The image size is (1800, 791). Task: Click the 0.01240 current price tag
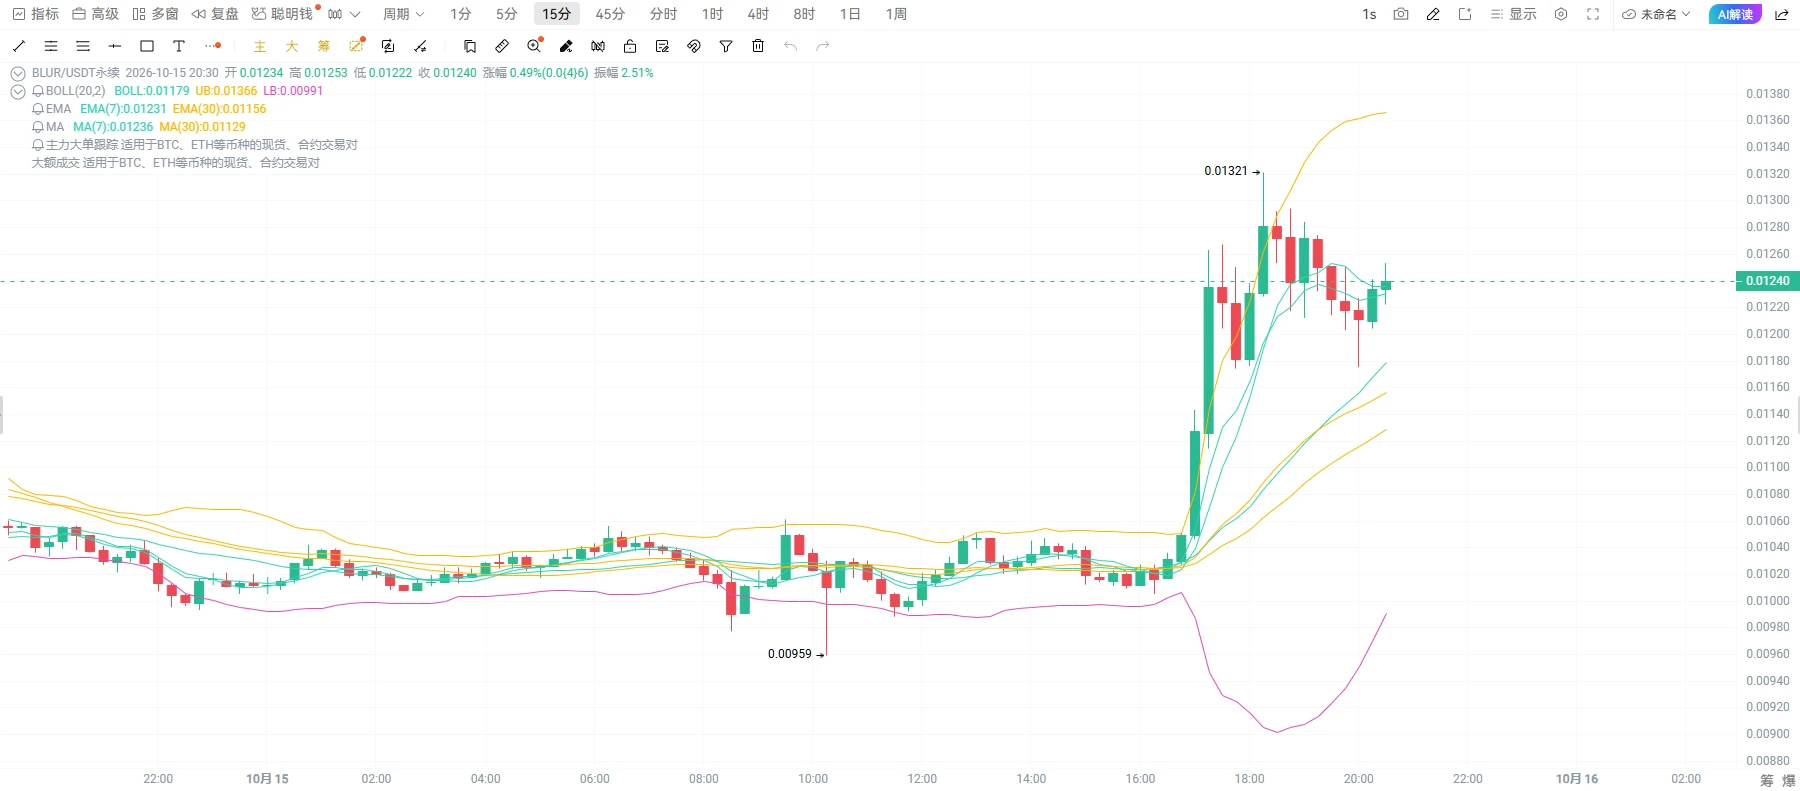click(x=1767, y=281)
